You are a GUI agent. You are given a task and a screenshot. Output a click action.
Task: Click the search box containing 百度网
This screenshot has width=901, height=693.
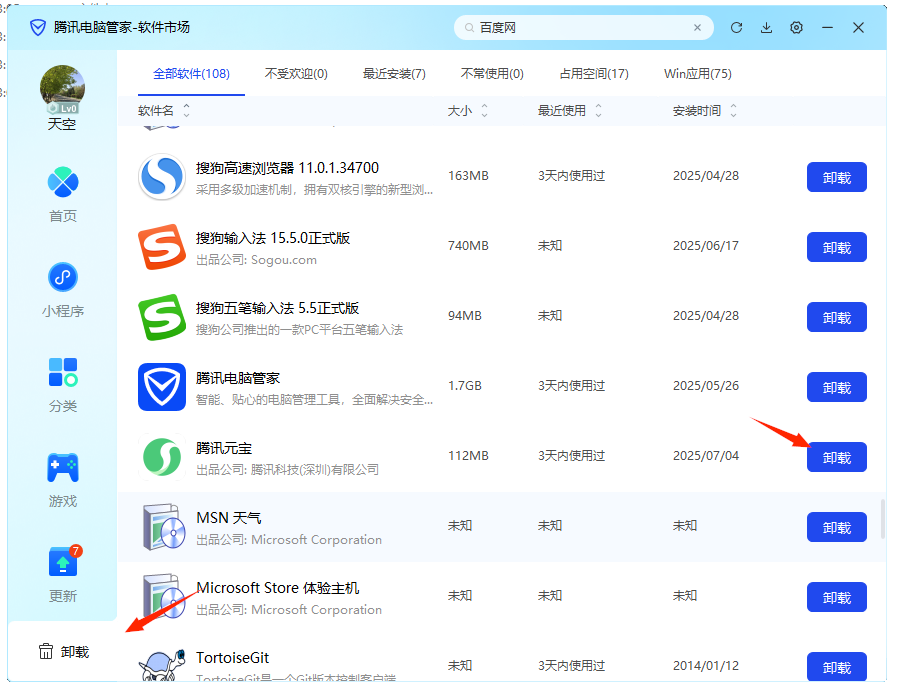click(x=585, y=28)
